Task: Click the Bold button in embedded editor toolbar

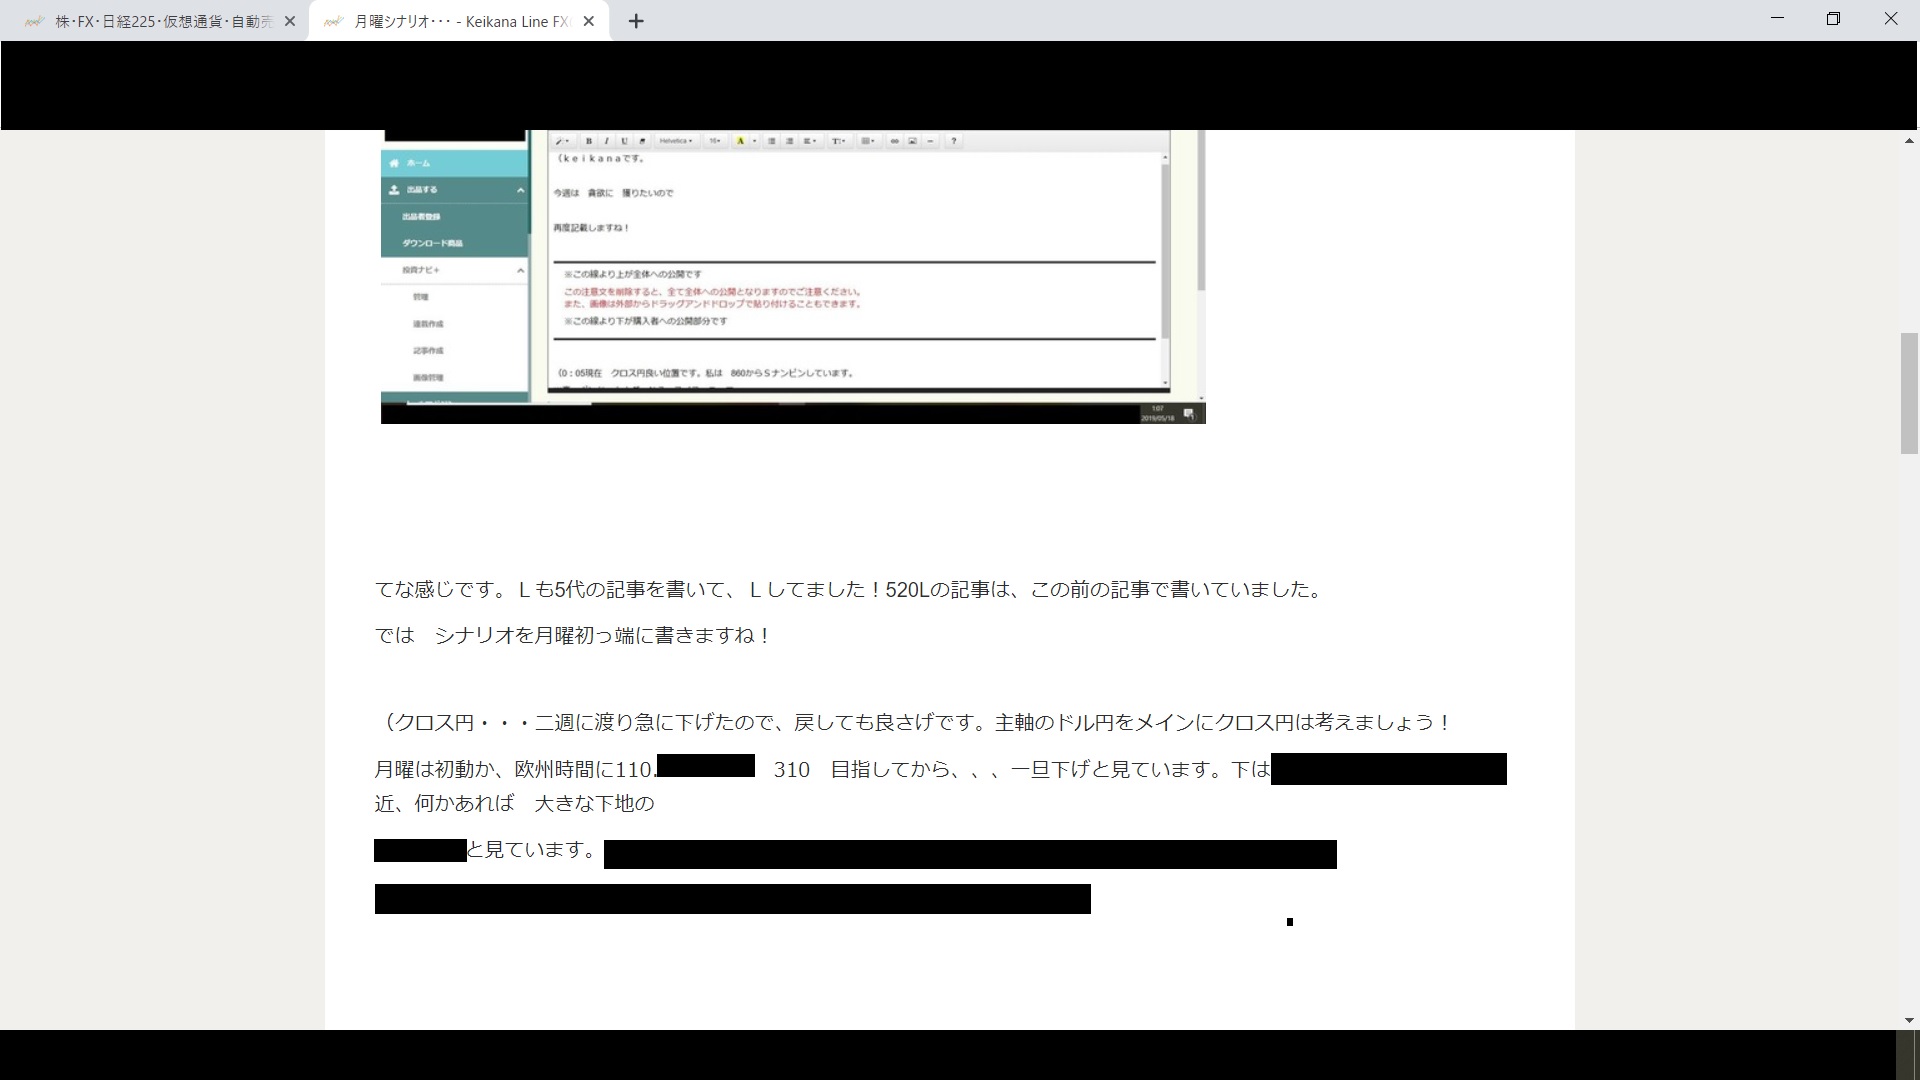Action: 589,141
